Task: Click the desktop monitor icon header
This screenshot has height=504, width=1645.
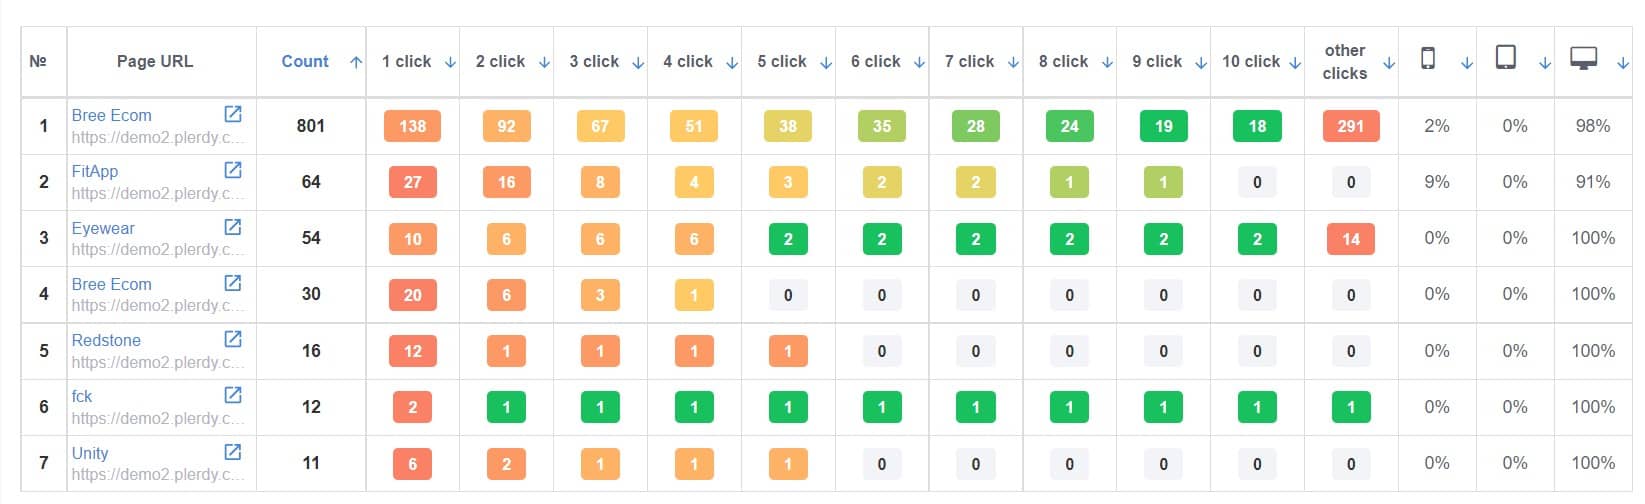Action: tap(1583, 59)
